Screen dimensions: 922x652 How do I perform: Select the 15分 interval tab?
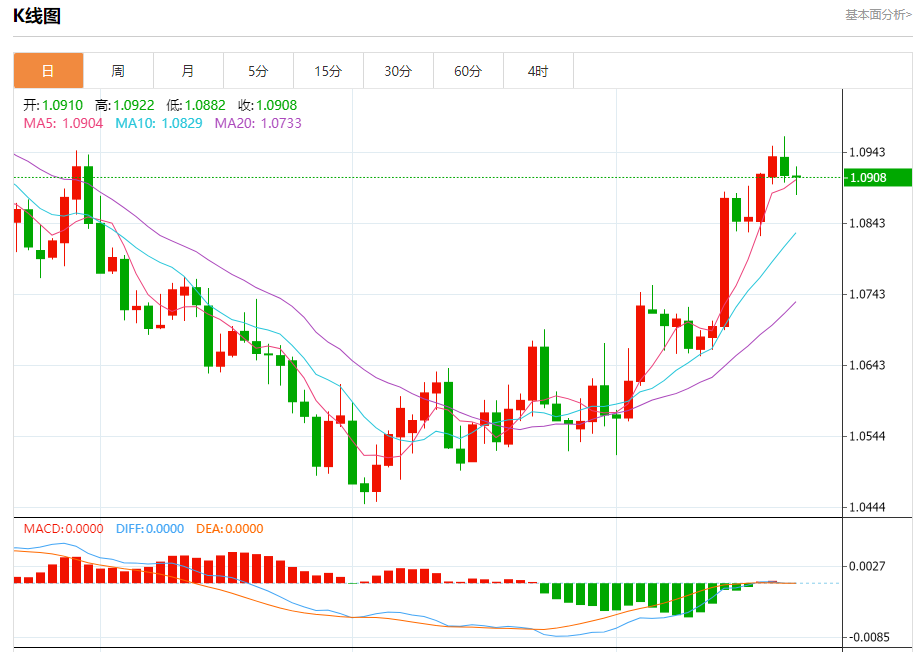pyautogui.click(x=328, y=71)
